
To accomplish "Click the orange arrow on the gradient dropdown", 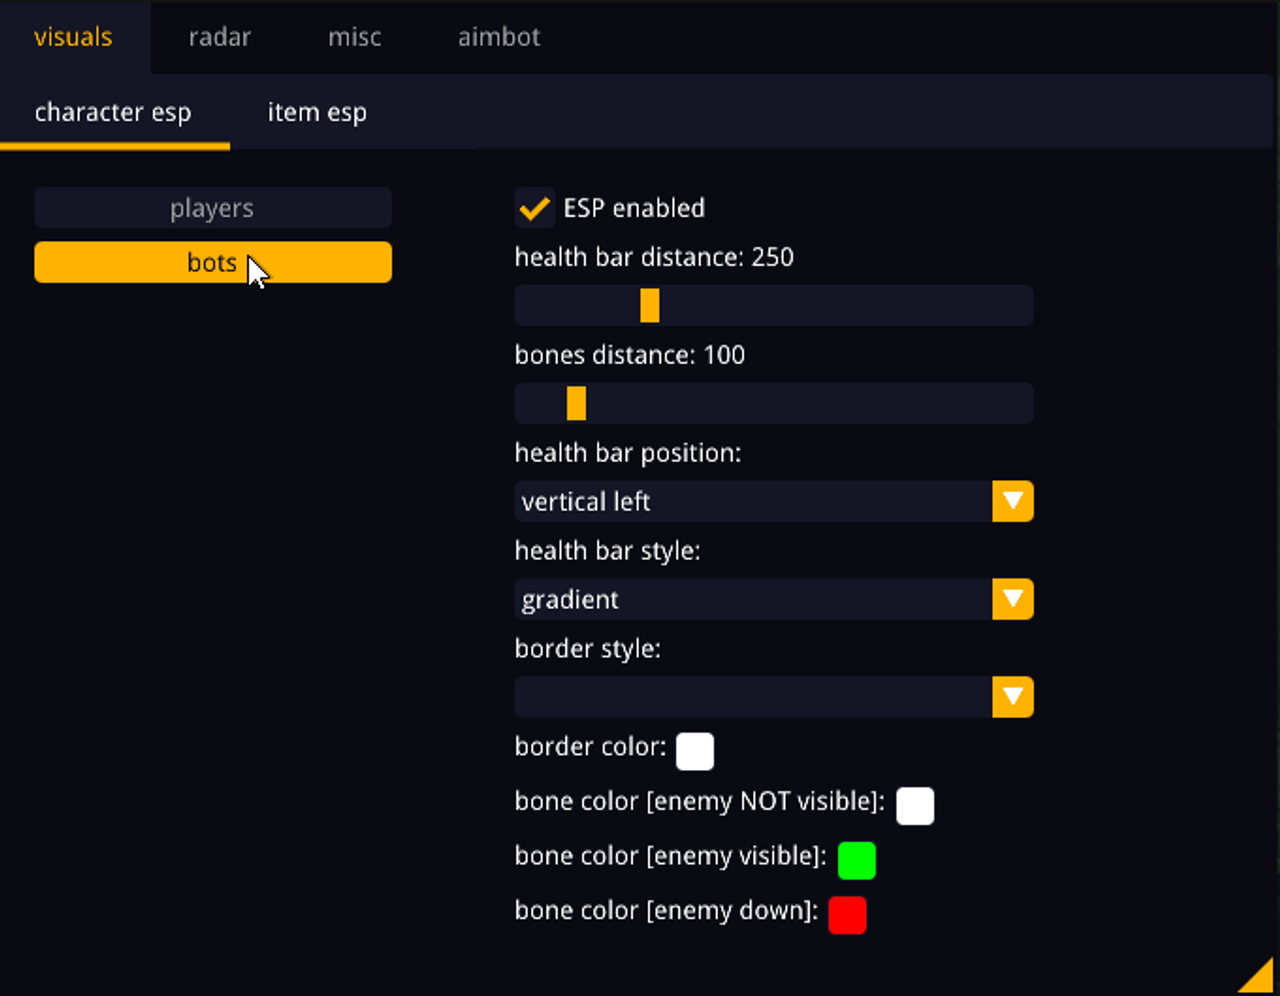I will click(1012, 599).
